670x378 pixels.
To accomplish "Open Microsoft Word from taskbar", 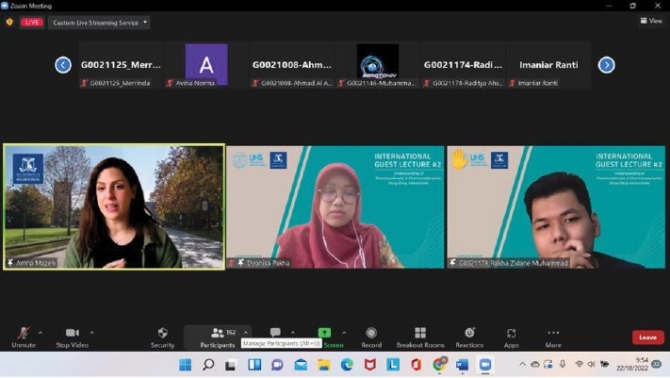I will click(462, 365).
